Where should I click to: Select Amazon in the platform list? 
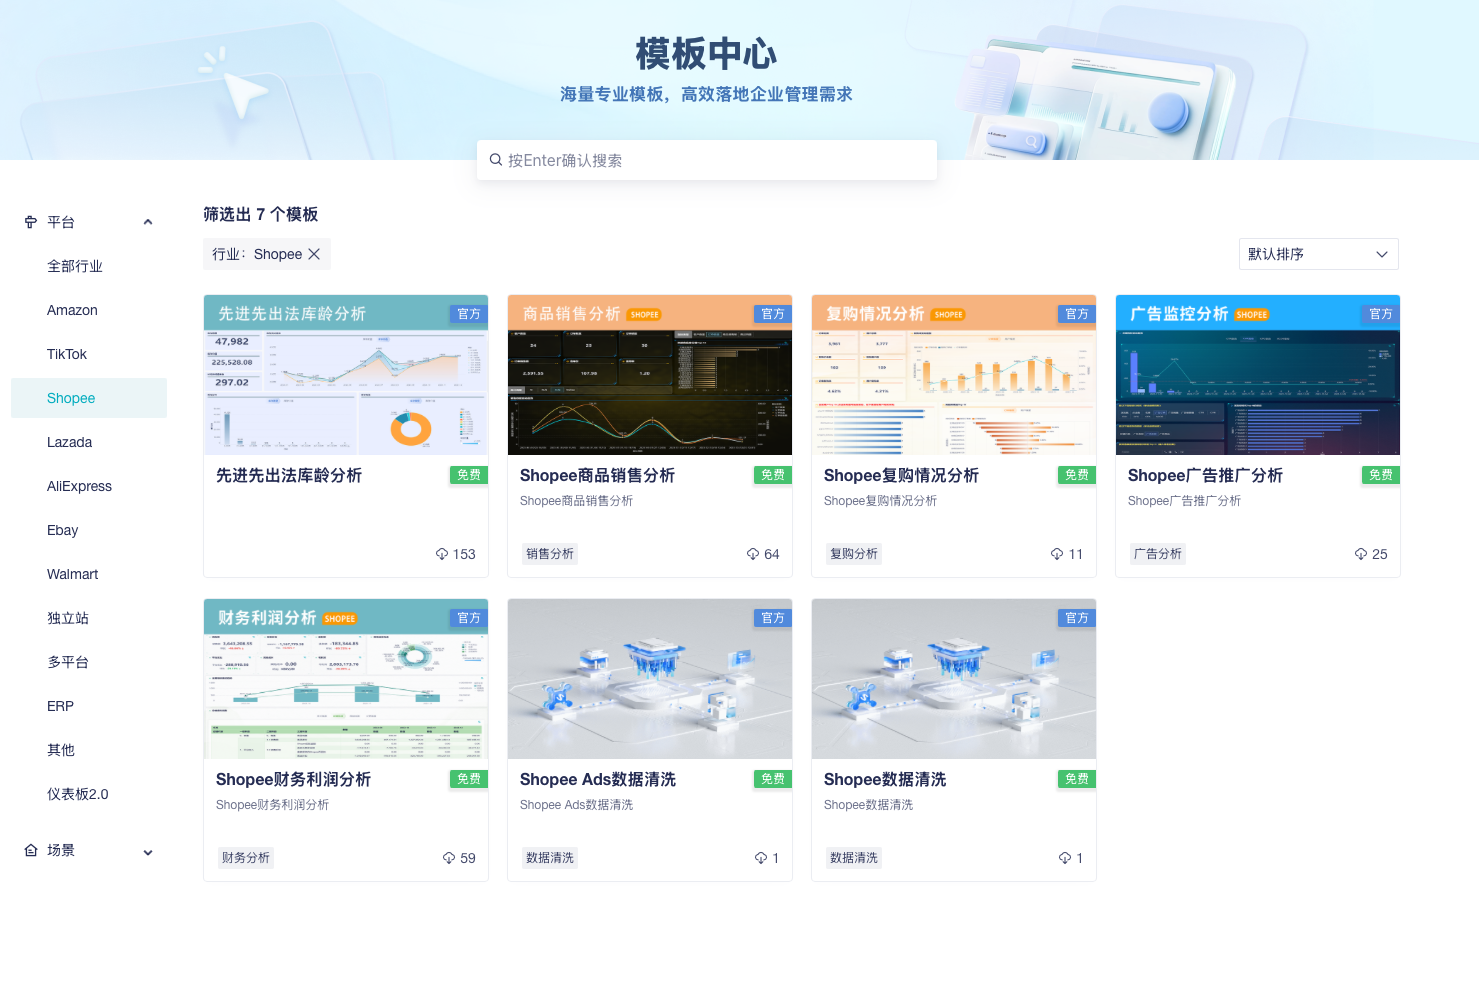tap(72, 310)
